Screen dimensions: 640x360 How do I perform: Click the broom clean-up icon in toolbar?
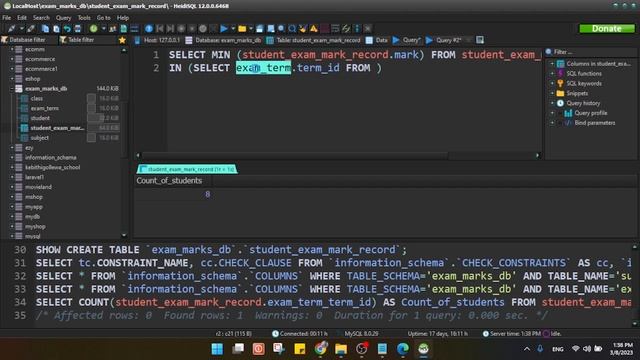tap(303, 29)
